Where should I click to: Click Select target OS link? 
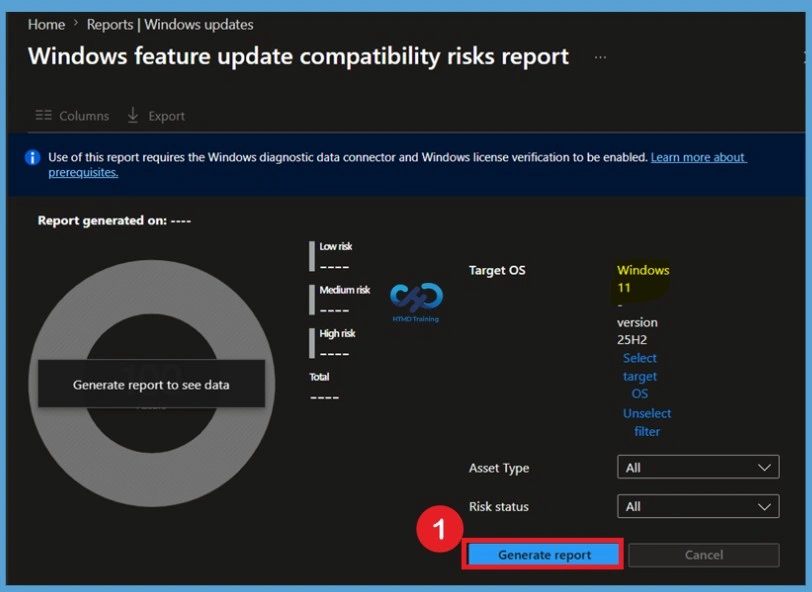(640, 376)
